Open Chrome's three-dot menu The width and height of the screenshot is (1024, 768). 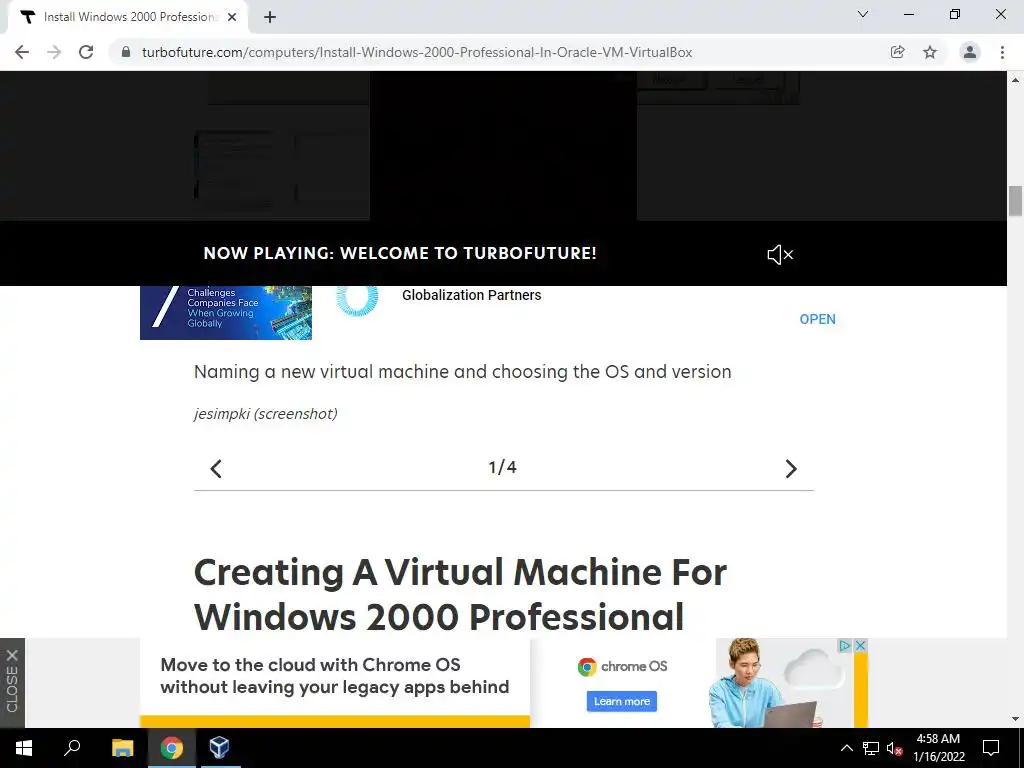1002,52
